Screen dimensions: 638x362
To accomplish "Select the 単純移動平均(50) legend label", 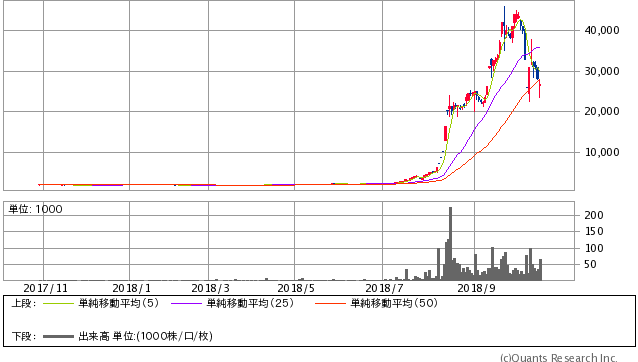I will [x=394, y=303].
